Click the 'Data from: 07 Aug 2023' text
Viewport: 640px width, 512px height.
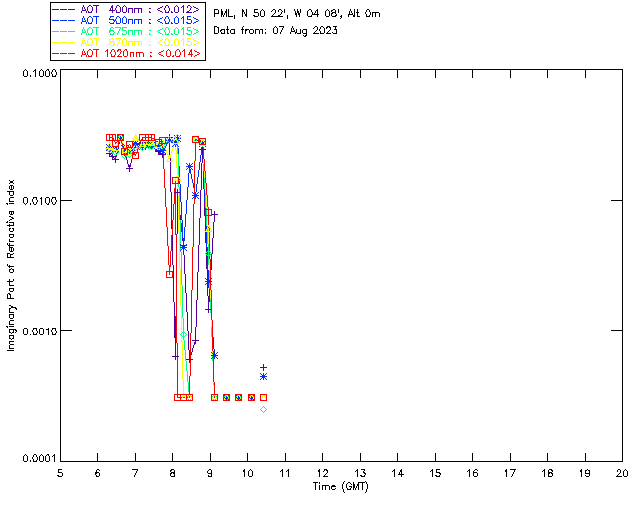tap(276, 31)
